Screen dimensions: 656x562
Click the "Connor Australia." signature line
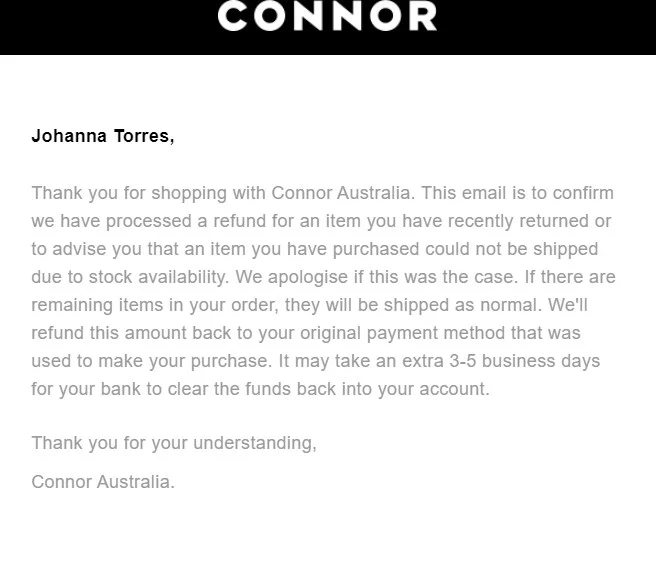pyautogui.click(x=103, y=482)
